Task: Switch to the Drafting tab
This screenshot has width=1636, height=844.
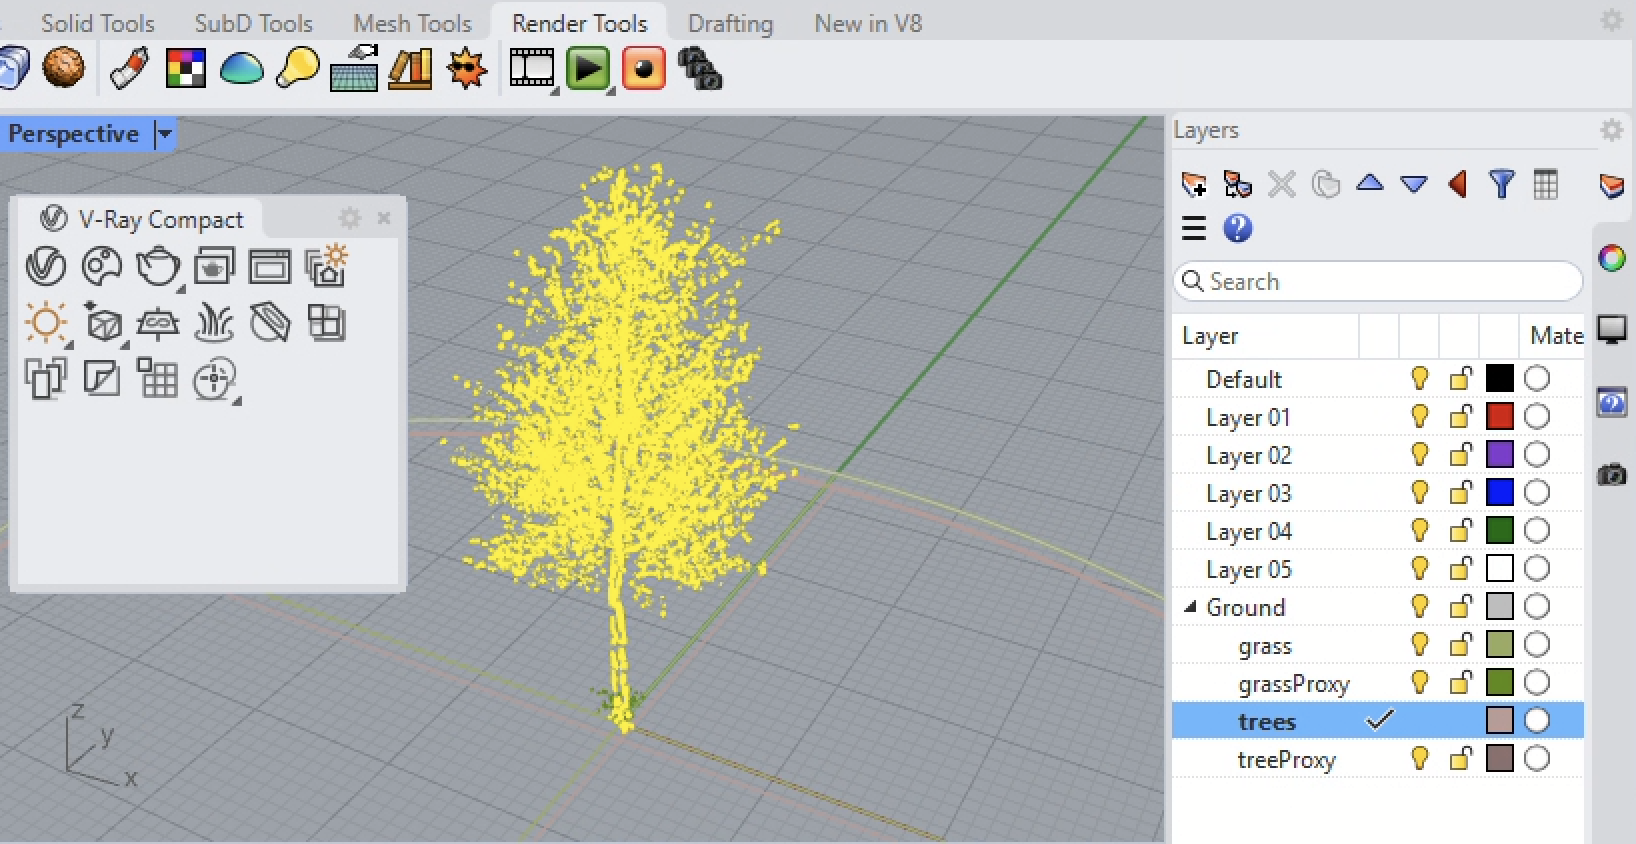Action: tap(730, 23)
